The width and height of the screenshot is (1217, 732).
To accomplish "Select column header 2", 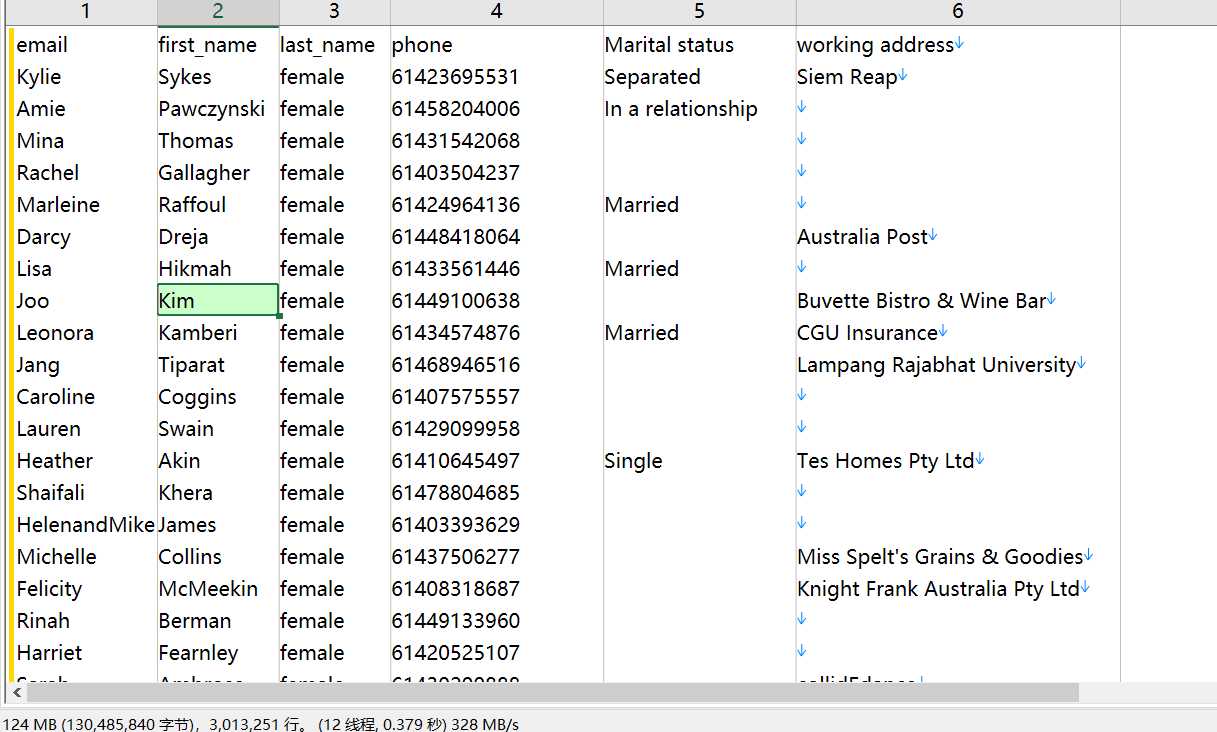I will click(x=218, y=12).
